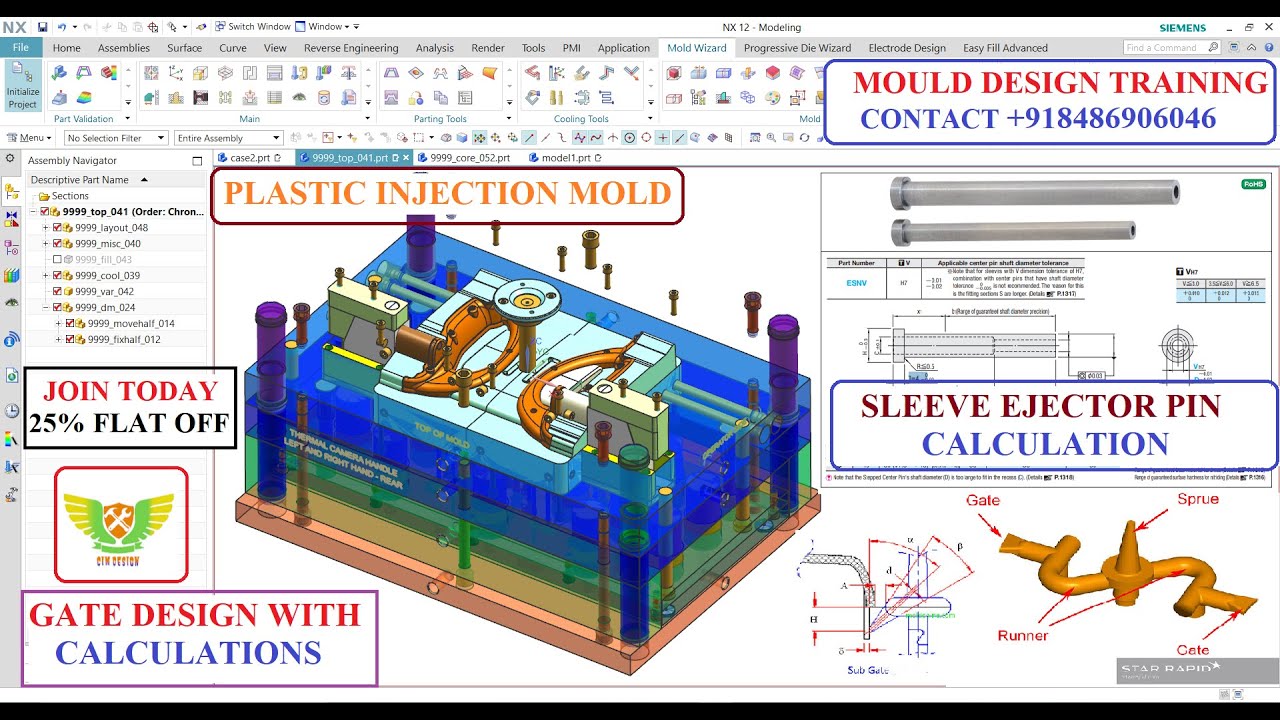This screenshot has height=720, width=1280.
Task: Uncheck the 9999_top_041 component checkbox
Action: 46,212
